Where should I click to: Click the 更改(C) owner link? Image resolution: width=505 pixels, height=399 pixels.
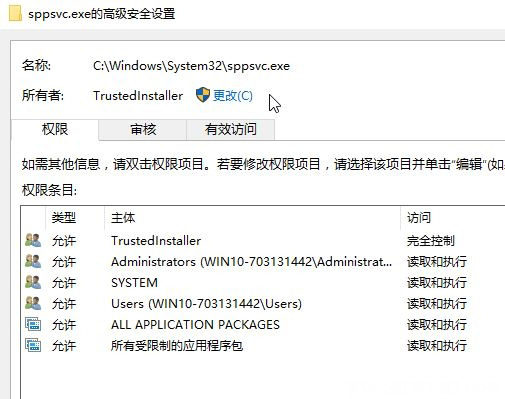pyautogui.click(x=233, y=96)
